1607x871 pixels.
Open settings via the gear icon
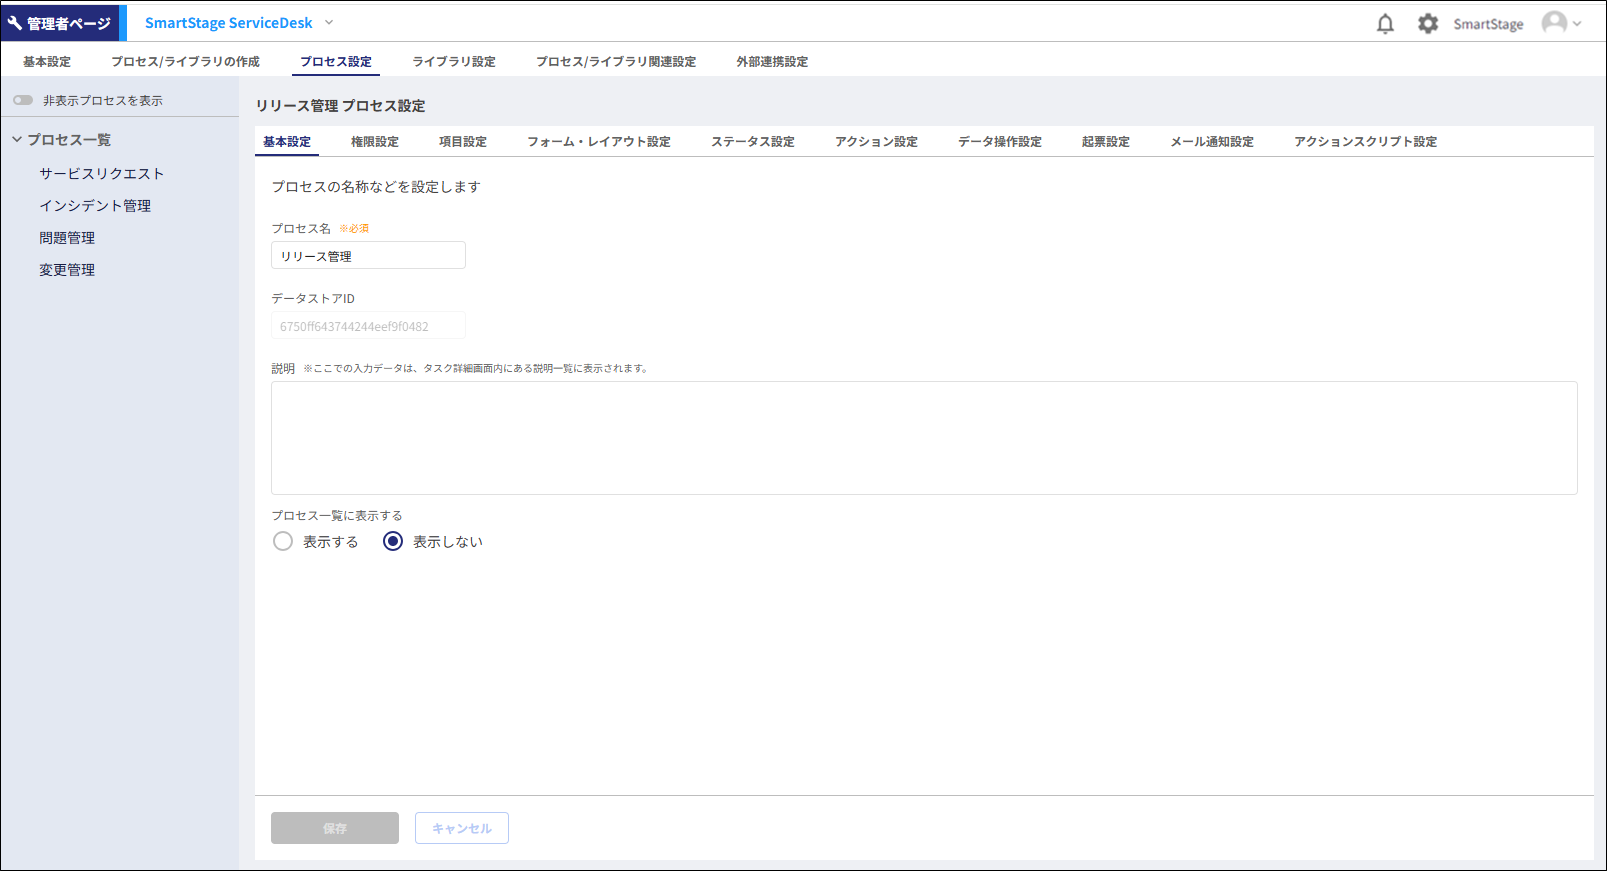click(x=1428, y=24)
